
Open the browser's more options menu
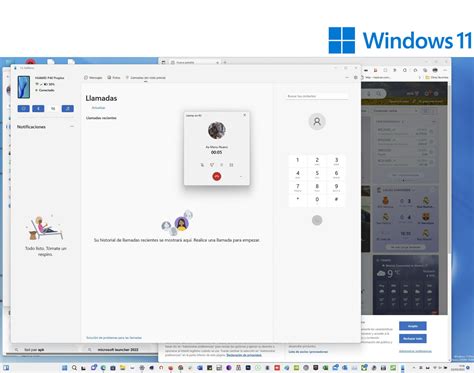pos(445,70)
